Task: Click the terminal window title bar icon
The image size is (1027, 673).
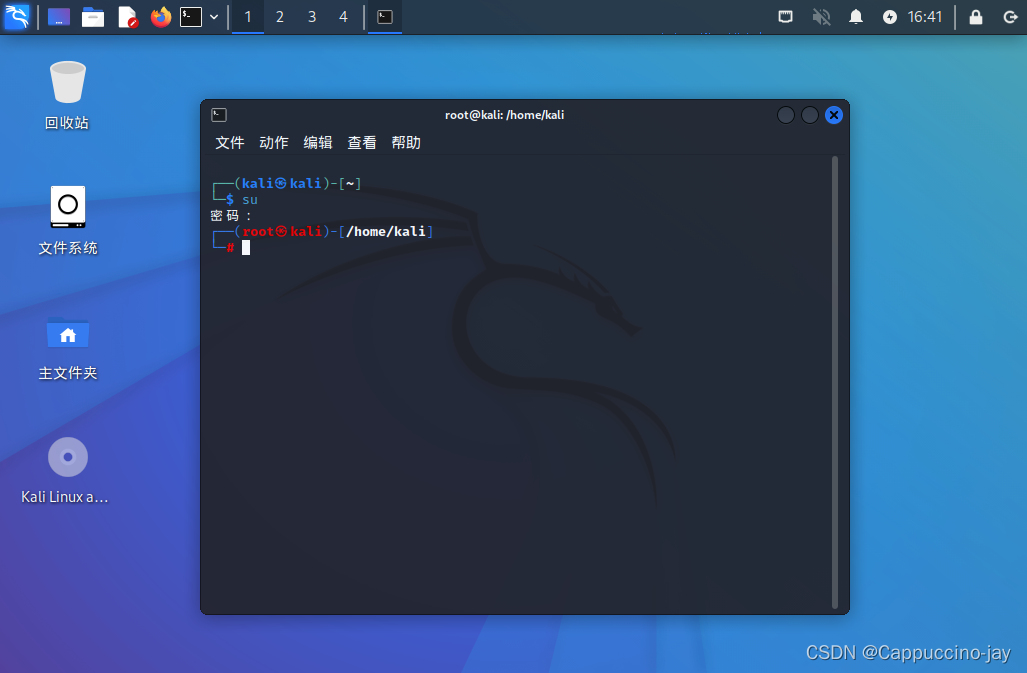Action: 219,115
